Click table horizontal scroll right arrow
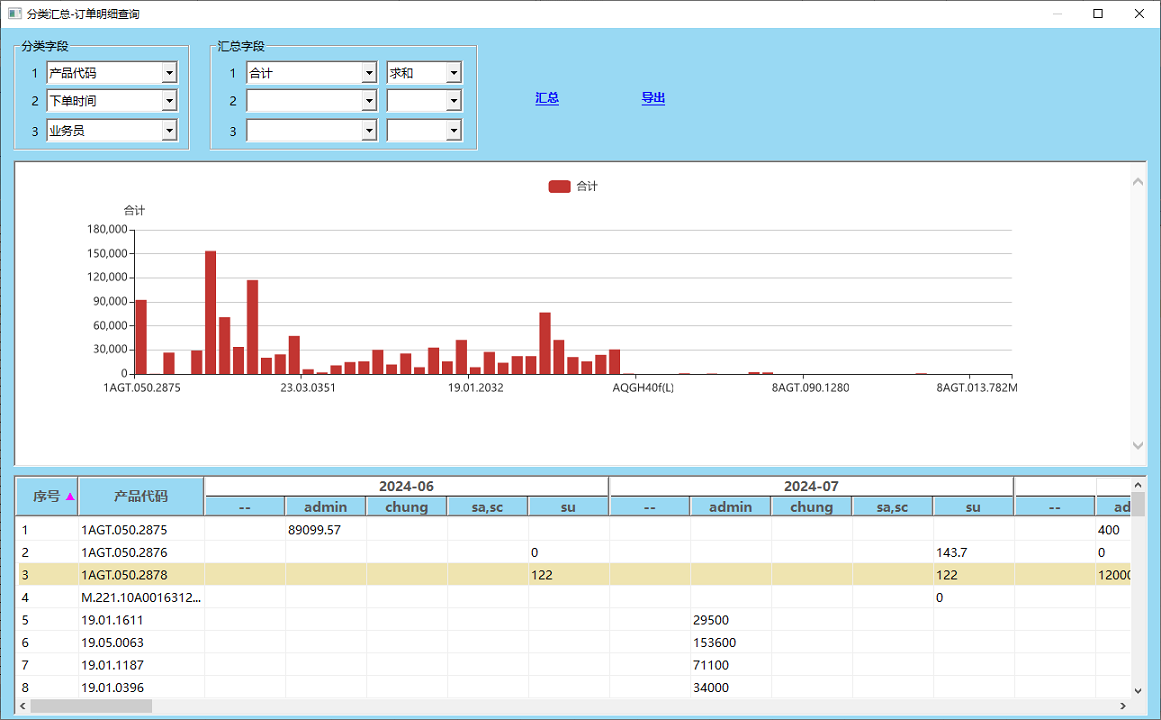 1122,706
